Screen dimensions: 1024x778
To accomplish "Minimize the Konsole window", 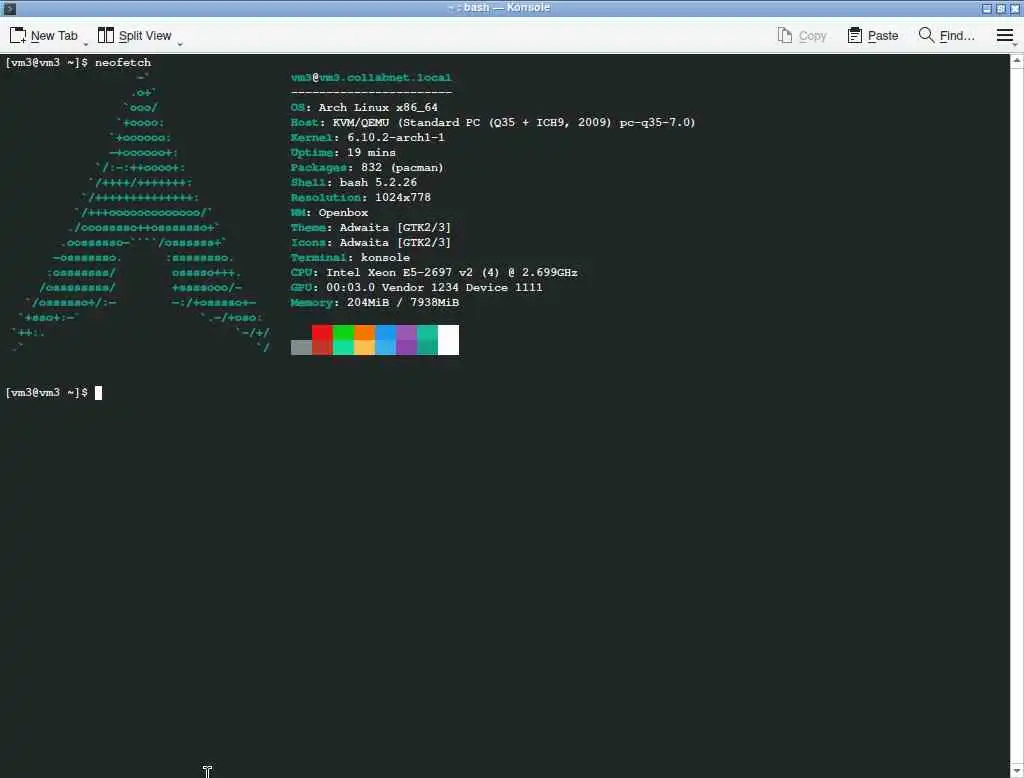I will pyautogui.click(x=986, y=8).
